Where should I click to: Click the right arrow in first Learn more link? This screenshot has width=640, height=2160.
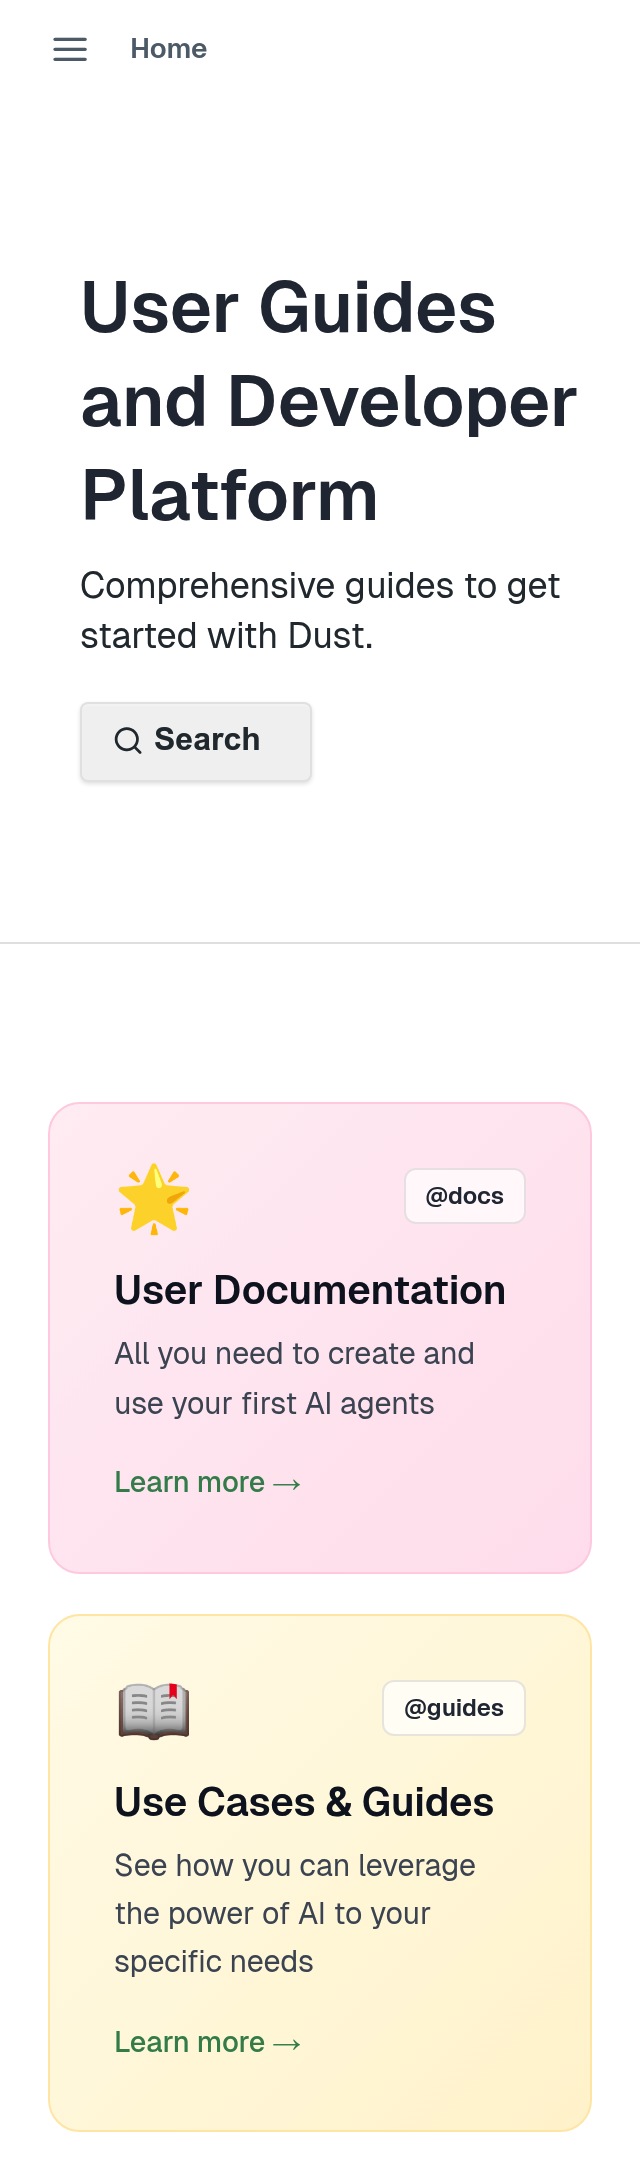pyautogui.click(x=288, y=1481)
